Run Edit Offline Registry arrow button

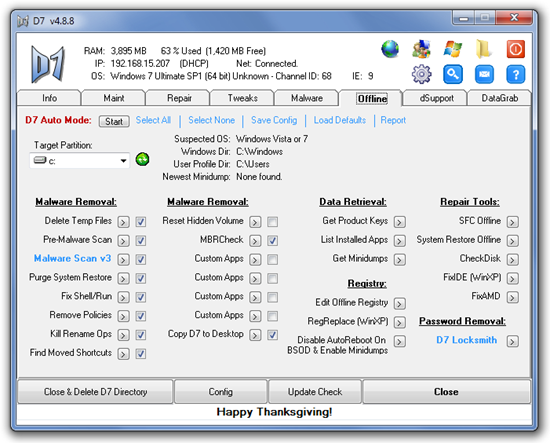400,304
